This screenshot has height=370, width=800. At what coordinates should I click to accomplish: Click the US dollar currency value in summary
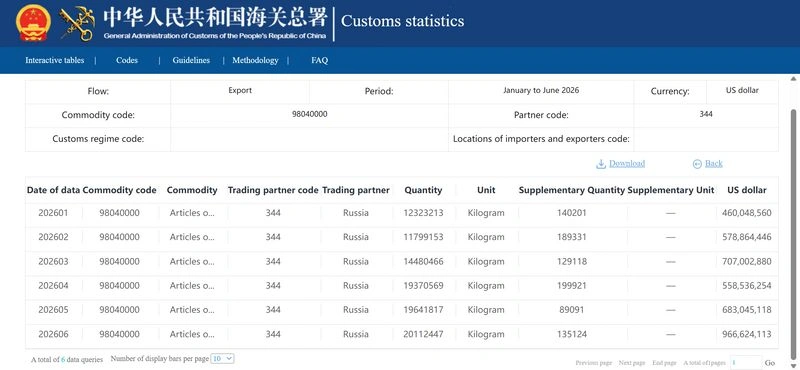[742, 90]
